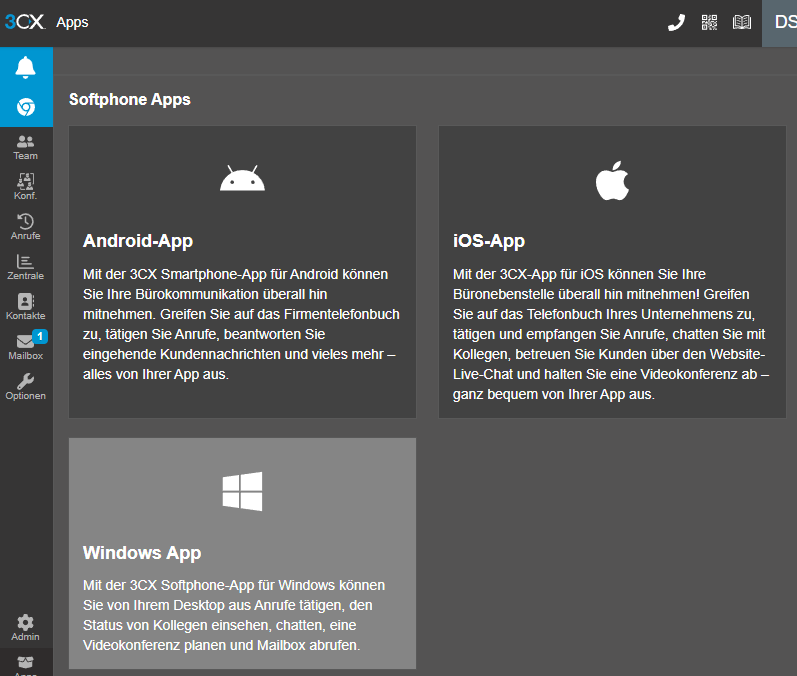Open the DS user profile avatar

(x=780, y=23)
